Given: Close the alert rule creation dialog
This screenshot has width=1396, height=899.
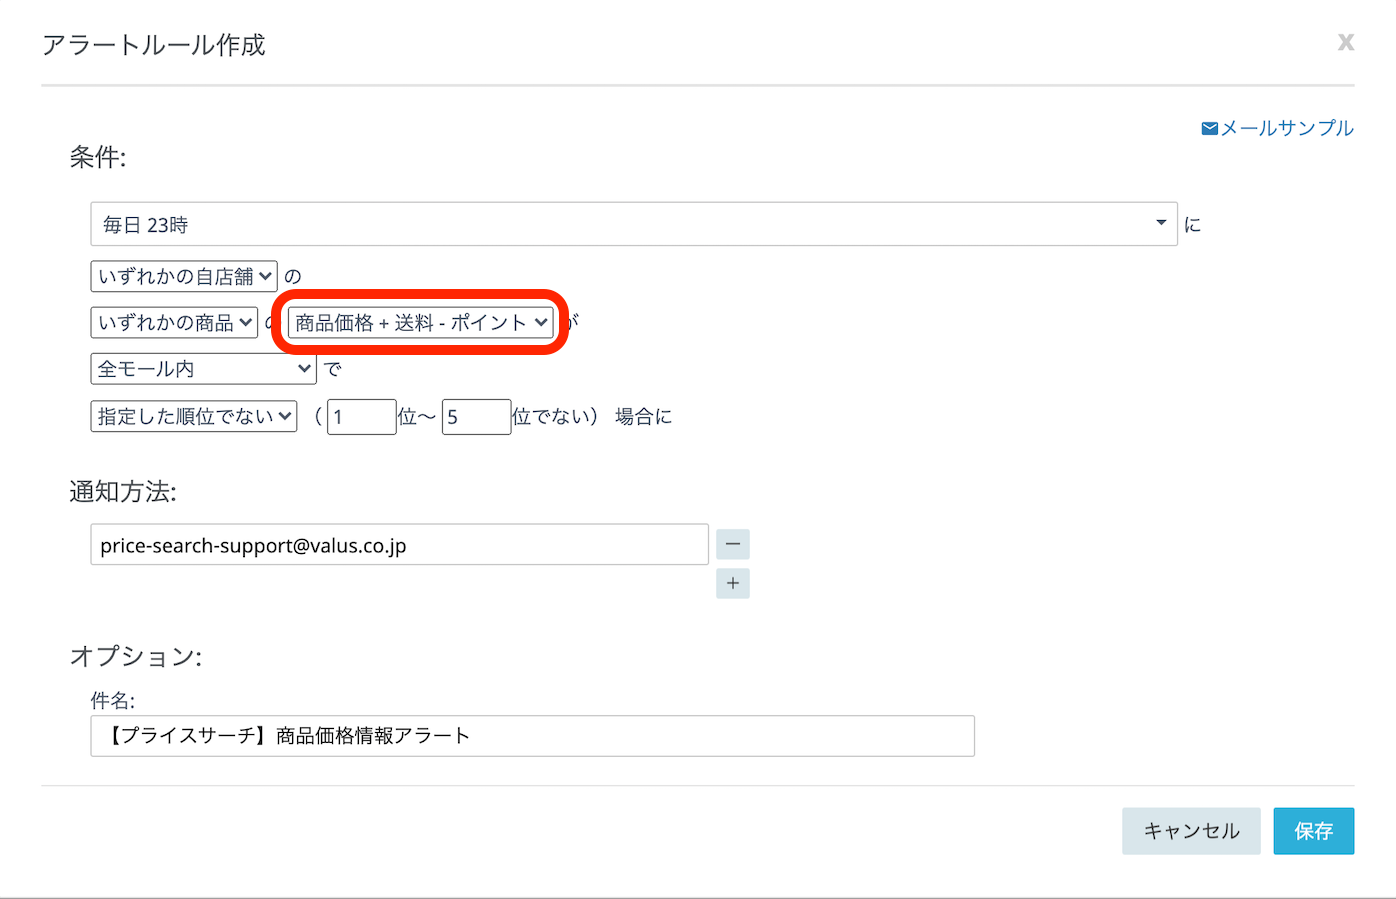Looking at the screenshot, I should [1345, 42].
